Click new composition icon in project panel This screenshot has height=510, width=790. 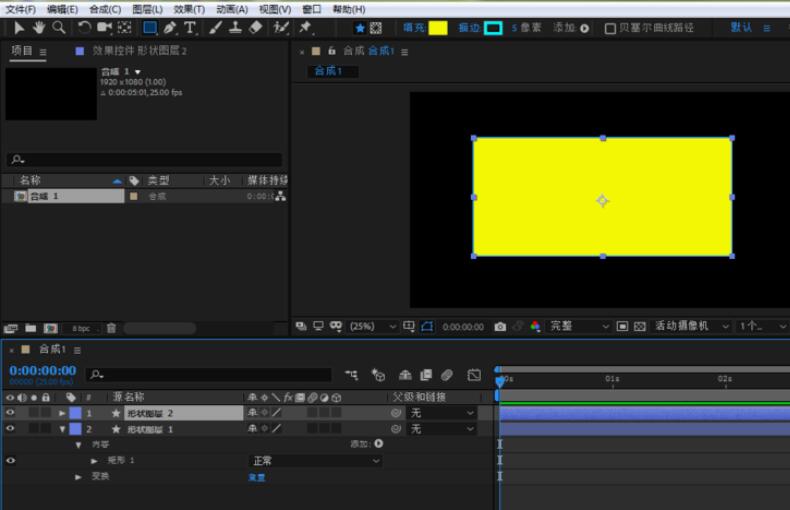[x=50, y=329]
